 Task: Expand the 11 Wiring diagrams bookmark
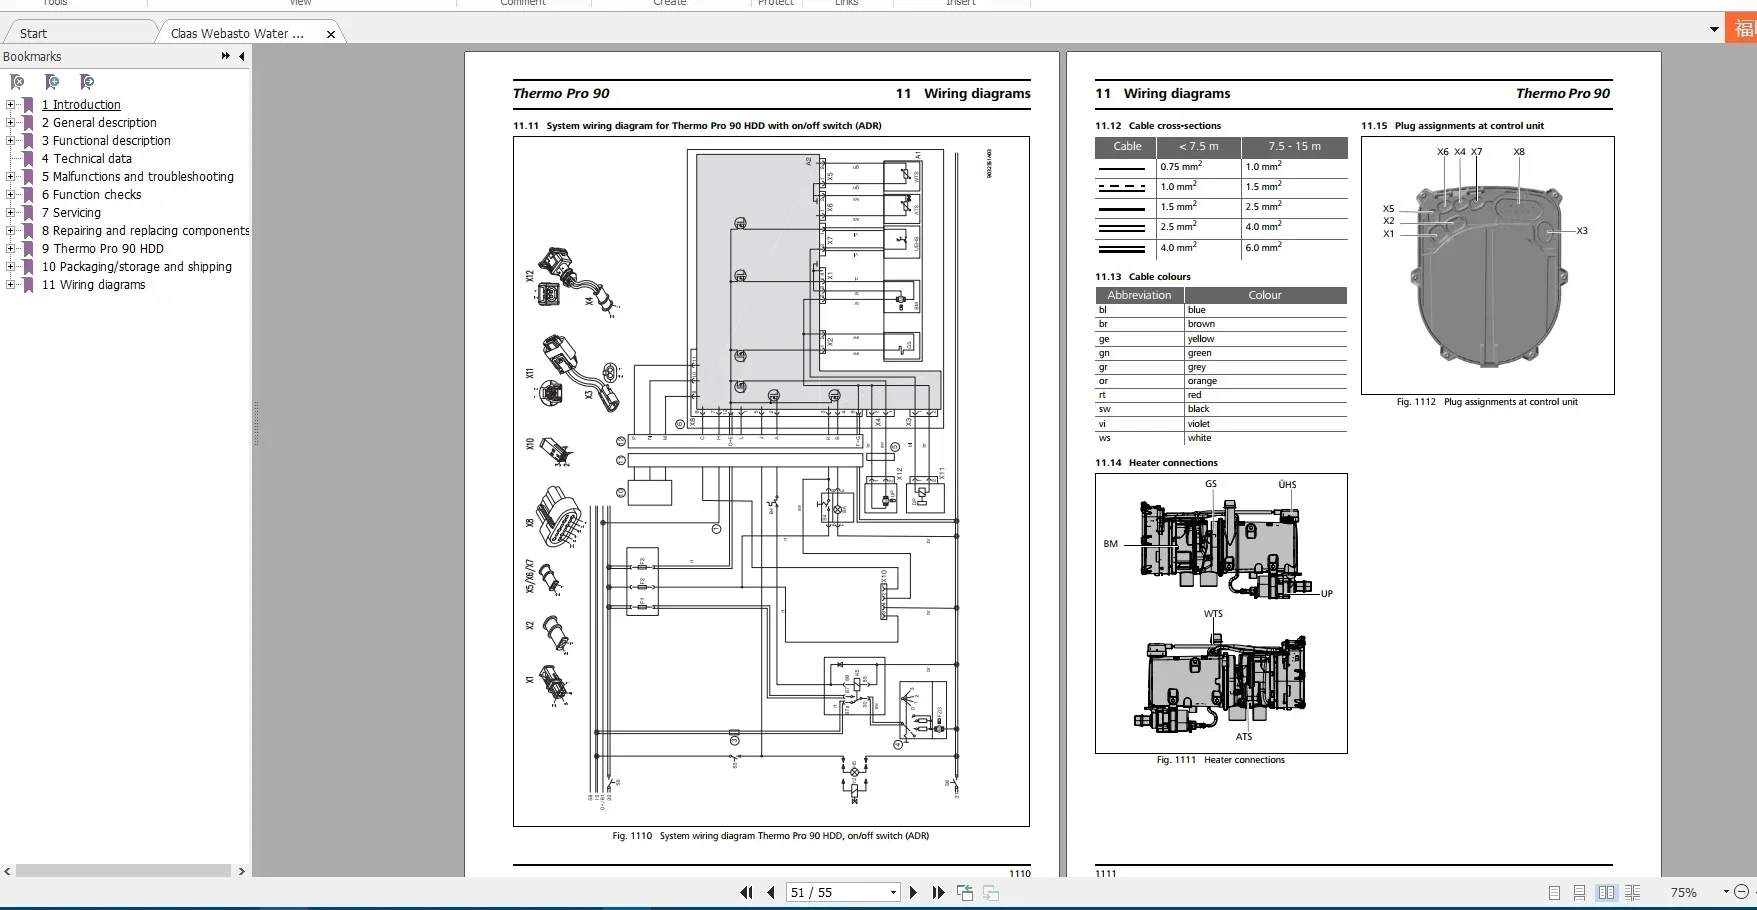pyautogui.click(x=10, y=285)
